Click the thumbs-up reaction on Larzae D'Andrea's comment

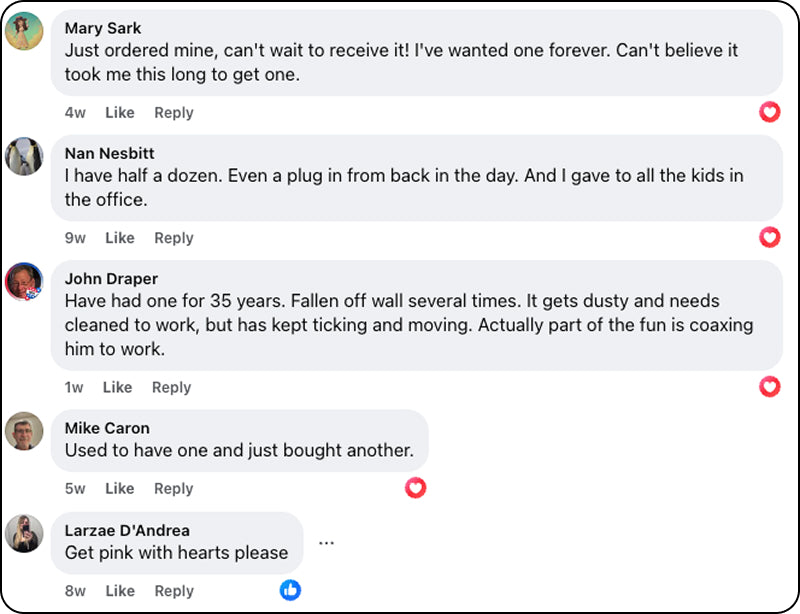(290, 590)
